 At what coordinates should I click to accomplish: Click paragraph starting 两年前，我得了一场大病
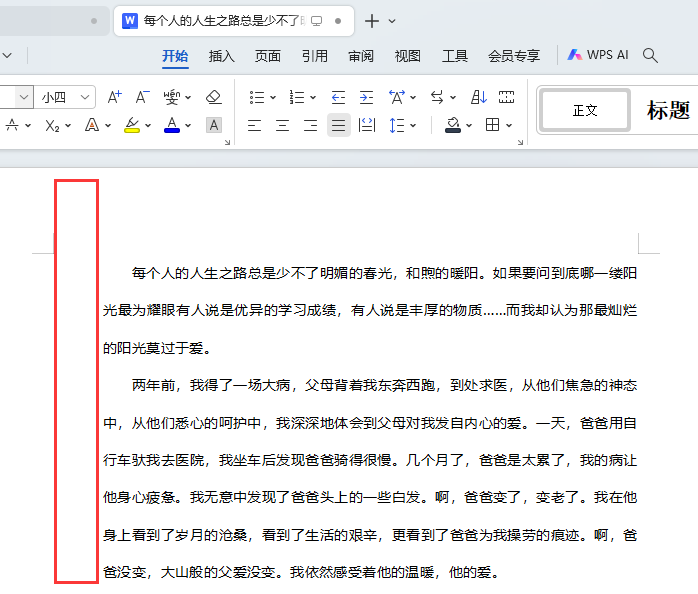point(370,478)
